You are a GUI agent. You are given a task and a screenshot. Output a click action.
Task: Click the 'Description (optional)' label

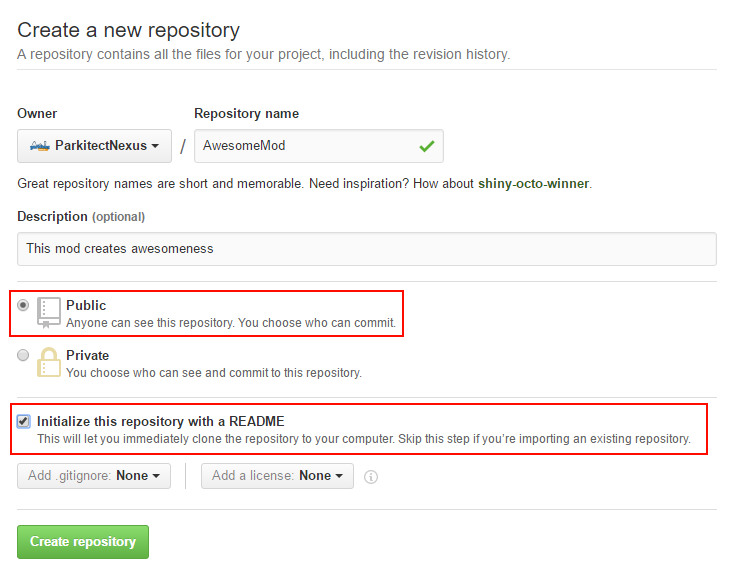(81, 216)
